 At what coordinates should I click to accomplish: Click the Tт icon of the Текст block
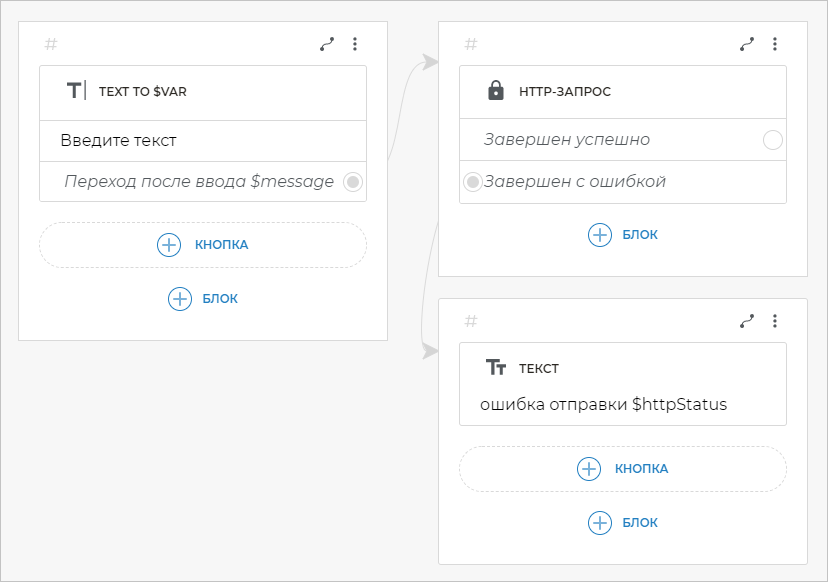click(x=495, y=368)
